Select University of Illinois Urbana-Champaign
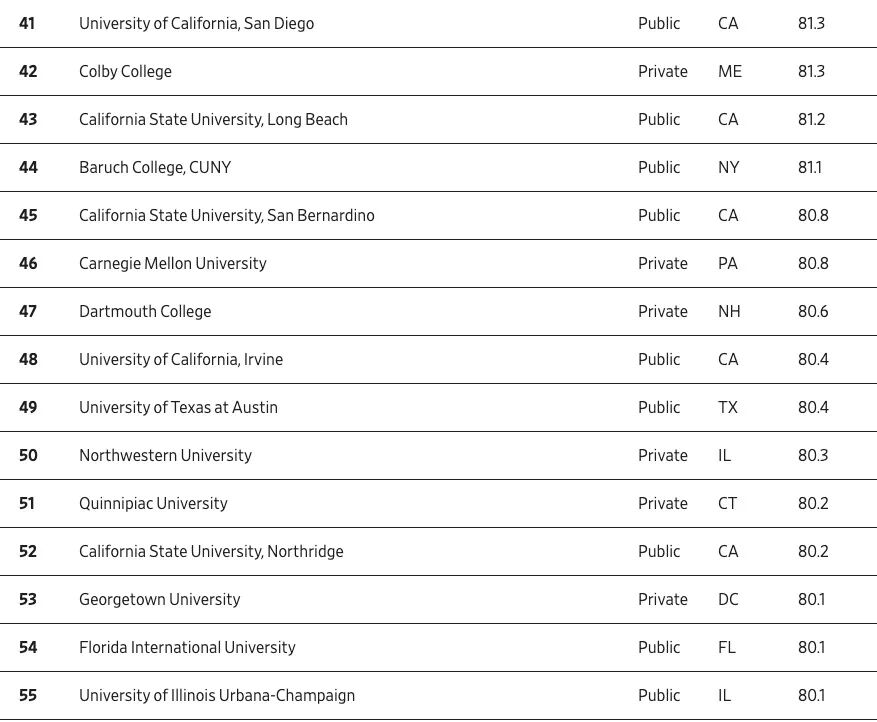The height and width of the screenshot is (722, 877). click(217, 695)
